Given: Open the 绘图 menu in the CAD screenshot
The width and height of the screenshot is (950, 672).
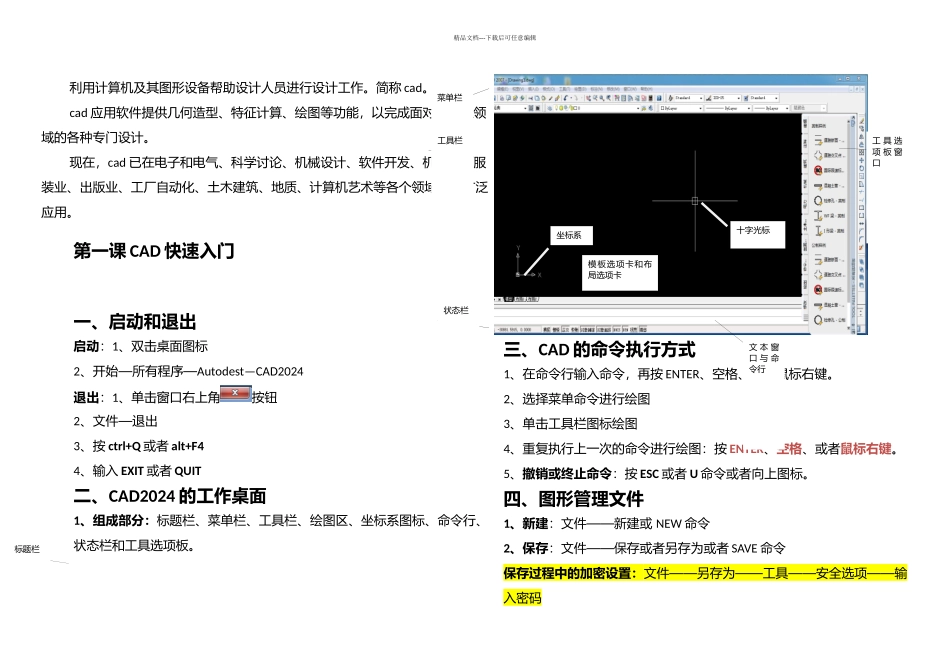Looking at the screenshot, I should pos(580,89).
